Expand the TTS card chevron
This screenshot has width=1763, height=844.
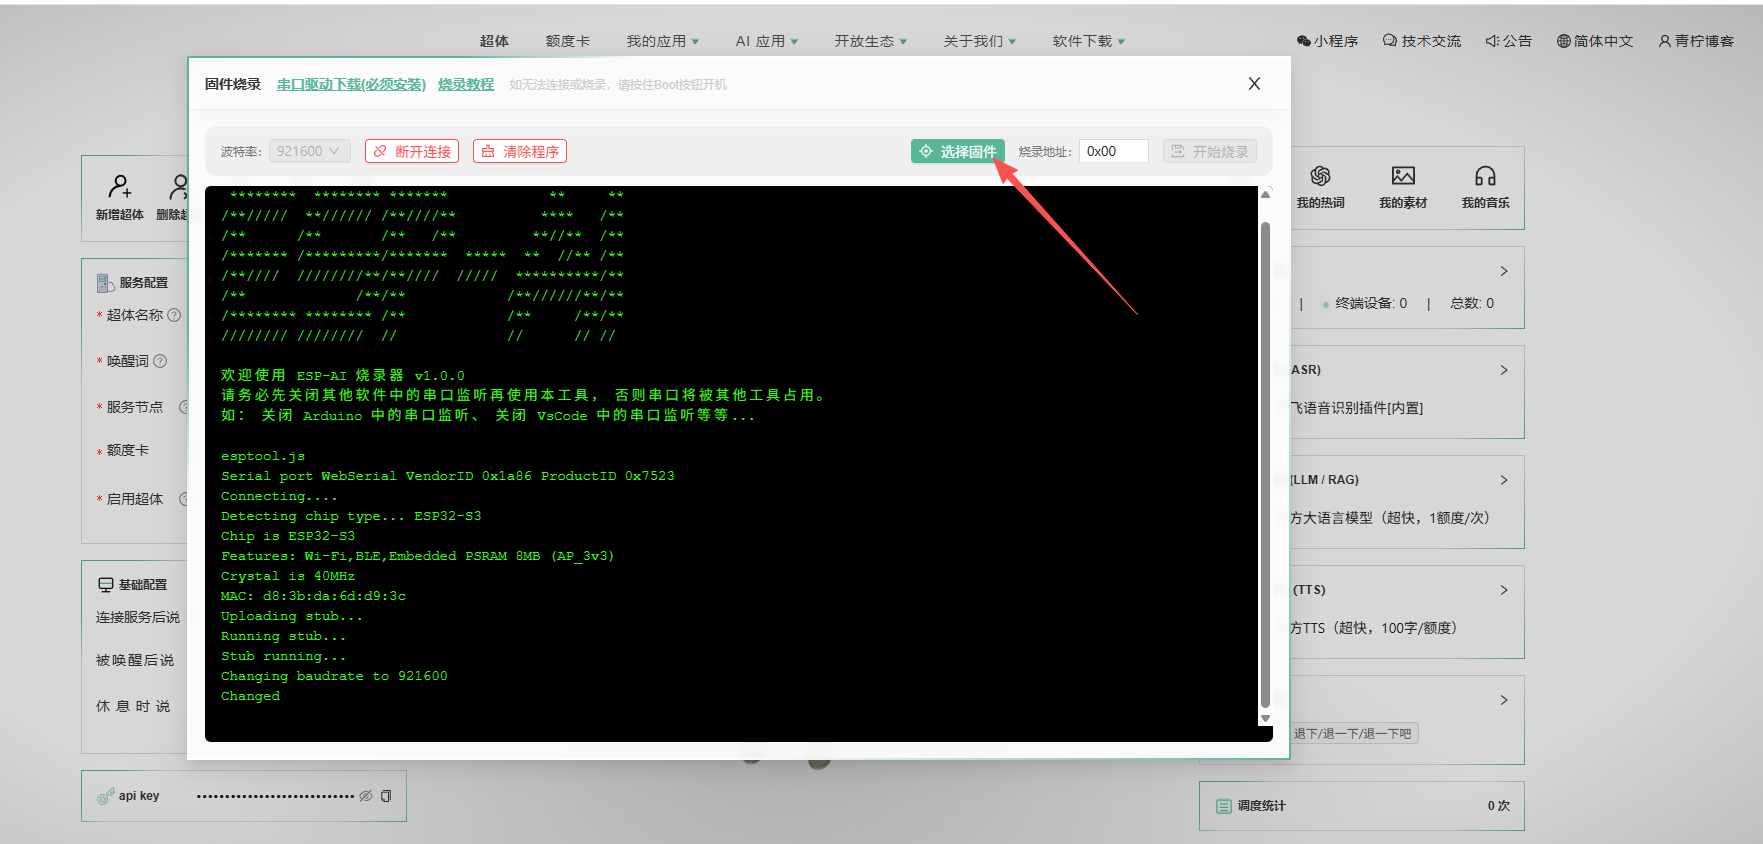point(1503,590)
